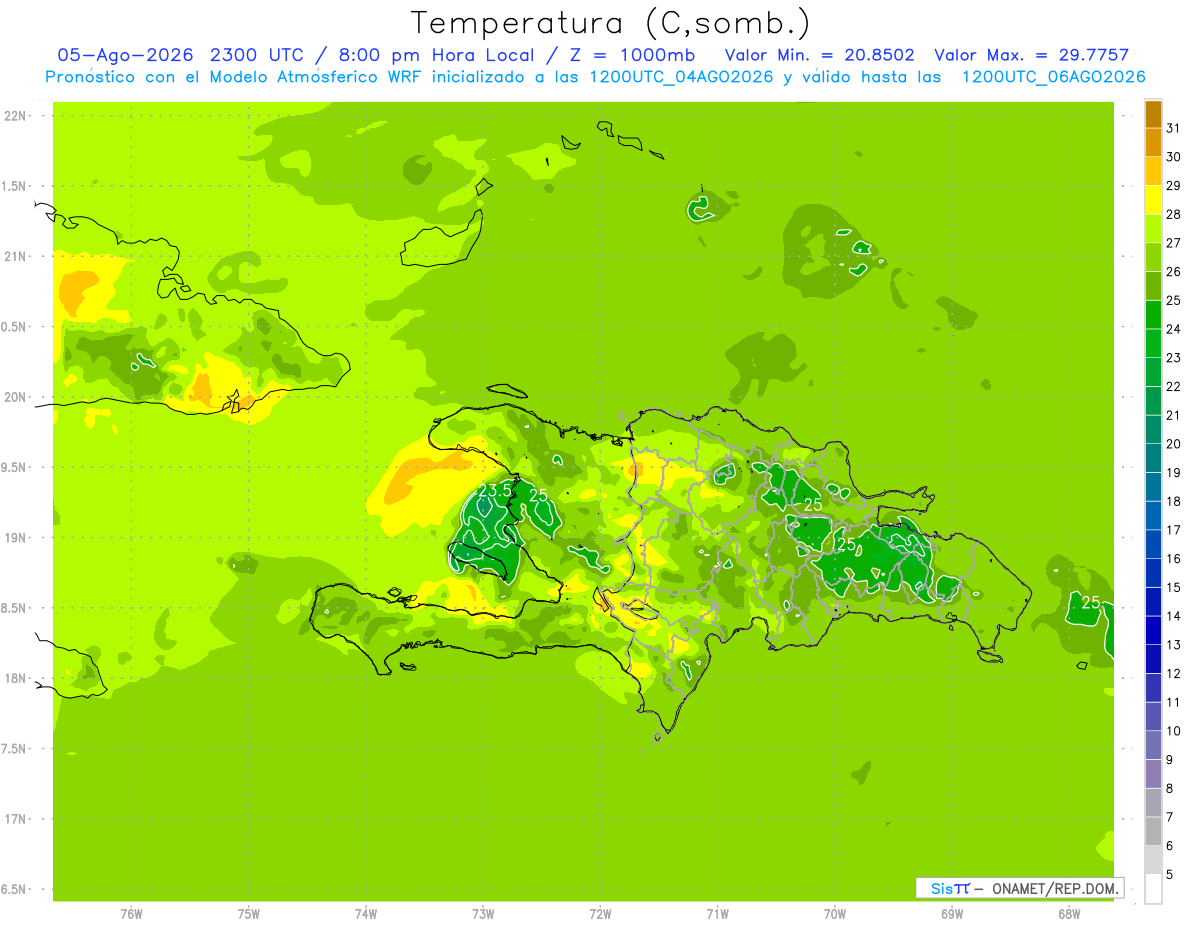Click the legend value '26'
Screen dimensions: 1200x927
(x=1174, y=271)
